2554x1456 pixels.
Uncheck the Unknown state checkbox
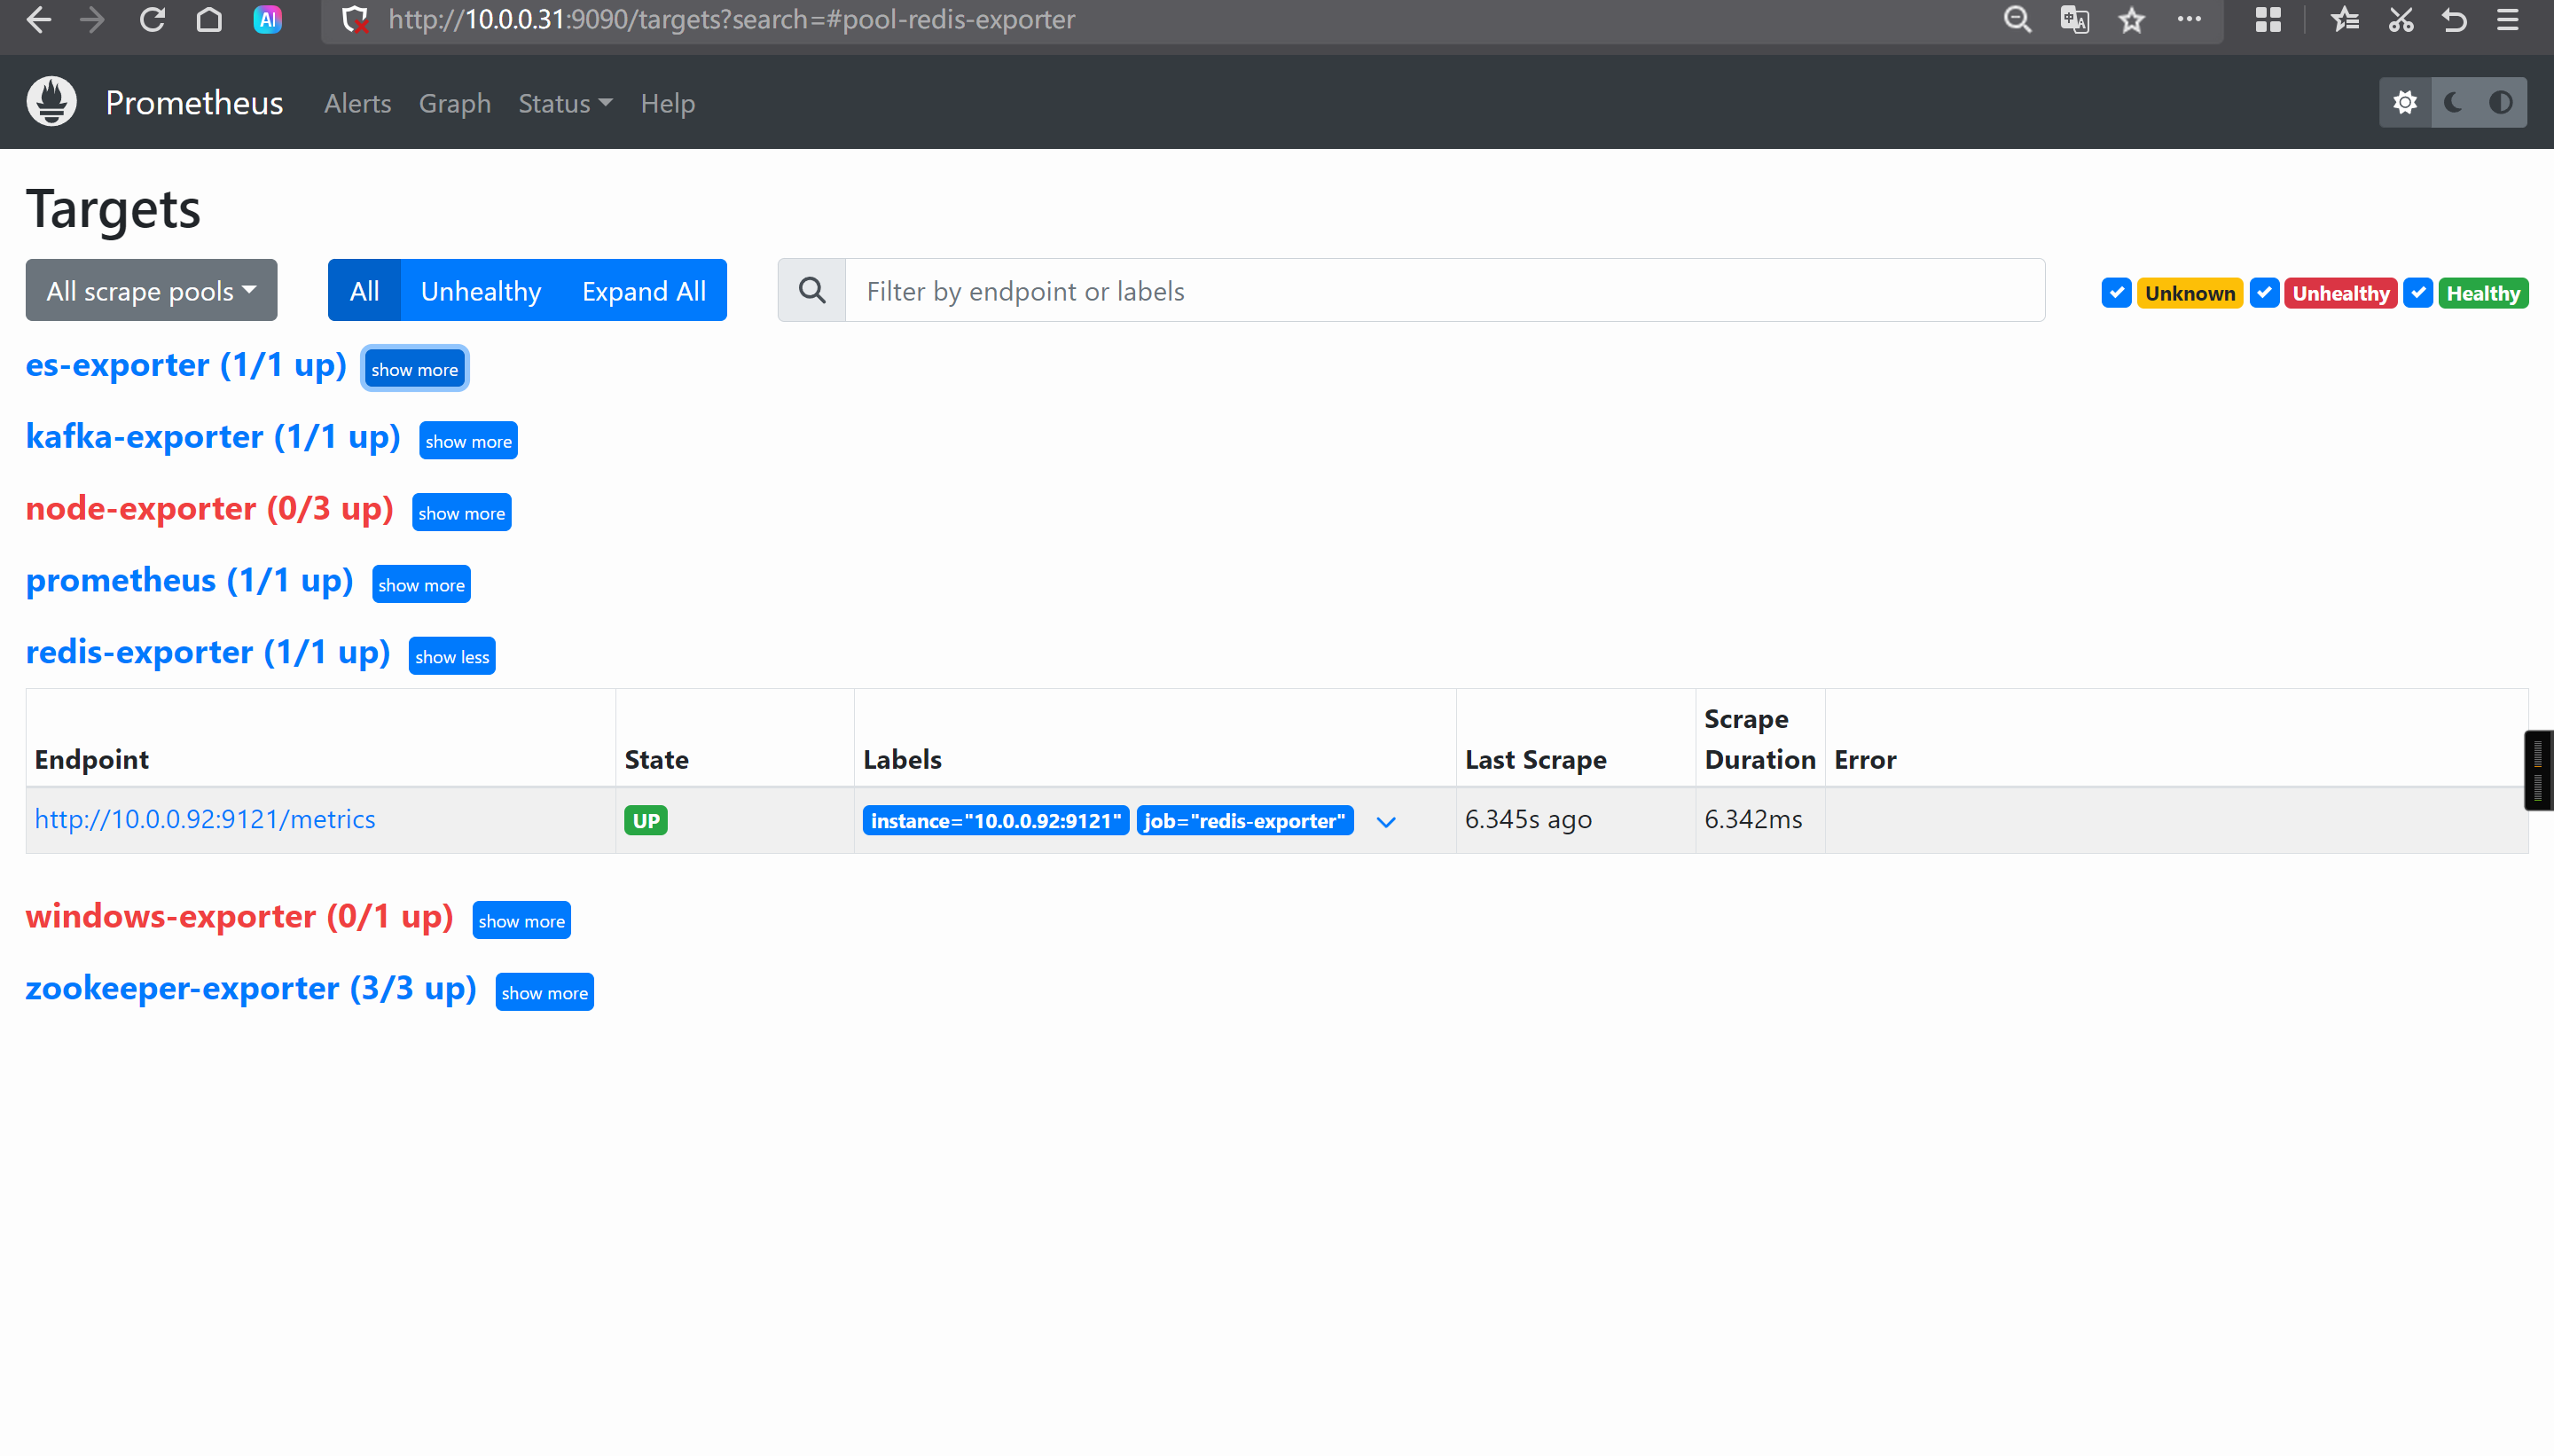click(x=2116, y=293)
